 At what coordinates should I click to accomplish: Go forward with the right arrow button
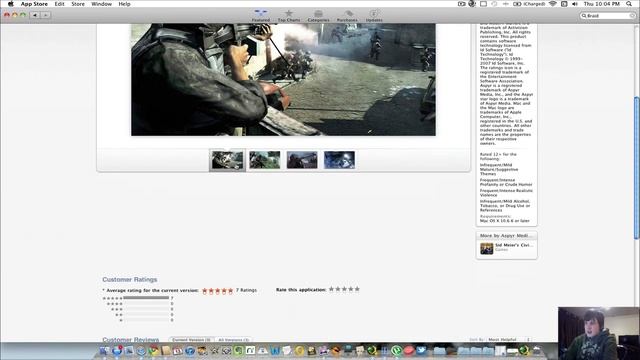pos(45,15)
